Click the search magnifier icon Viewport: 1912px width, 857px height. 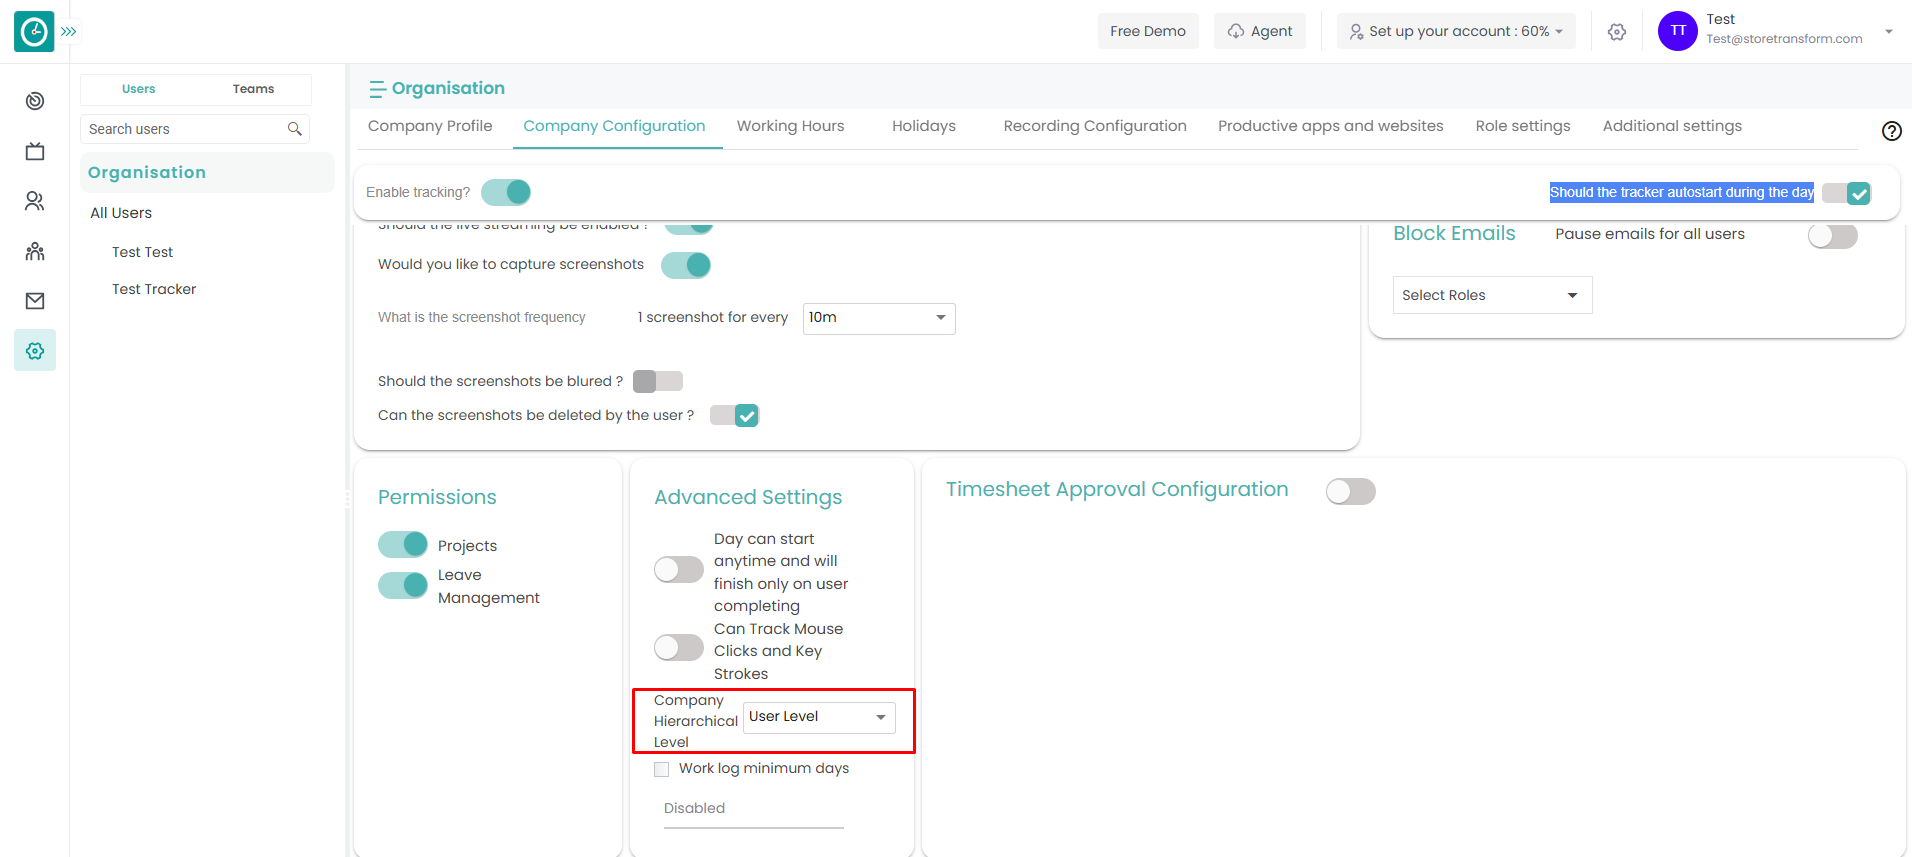(x=295, y=129)
